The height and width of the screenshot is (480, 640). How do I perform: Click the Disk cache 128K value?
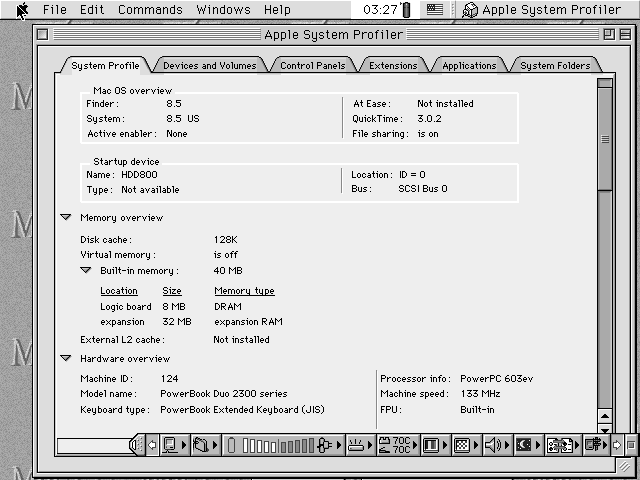point(225,240)
